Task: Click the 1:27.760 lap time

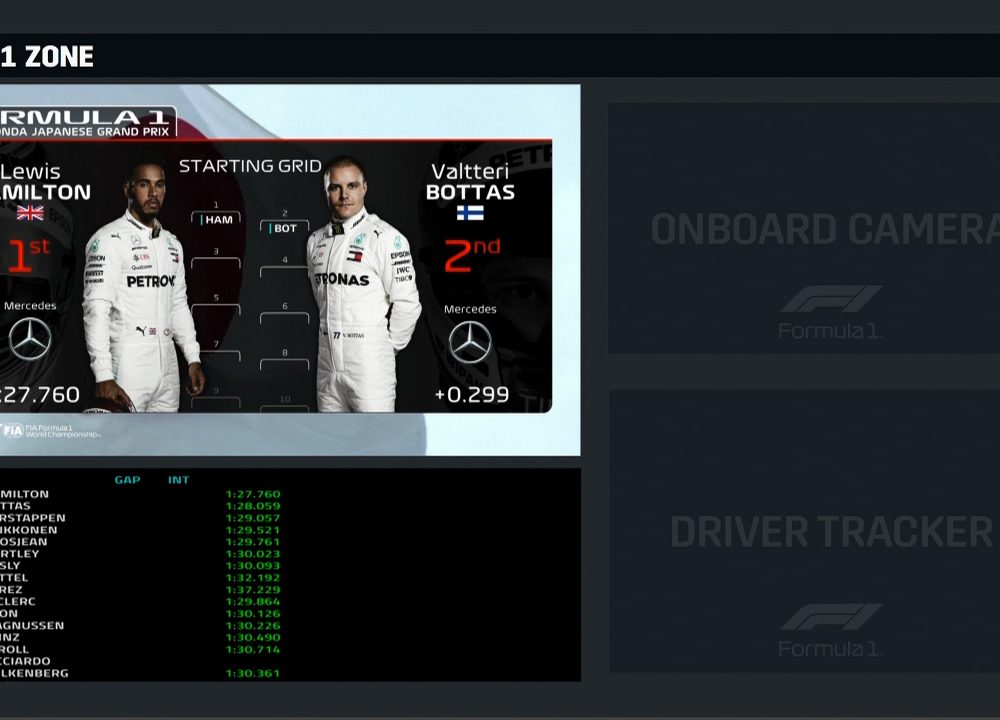Action: click(x=253, y=494)
